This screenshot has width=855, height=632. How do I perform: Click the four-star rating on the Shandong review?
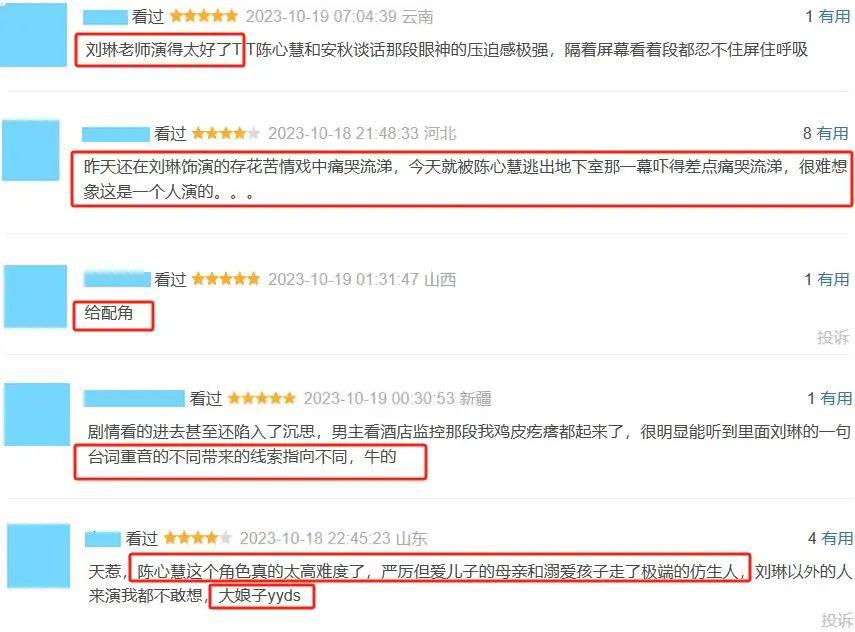click(197, 538)
